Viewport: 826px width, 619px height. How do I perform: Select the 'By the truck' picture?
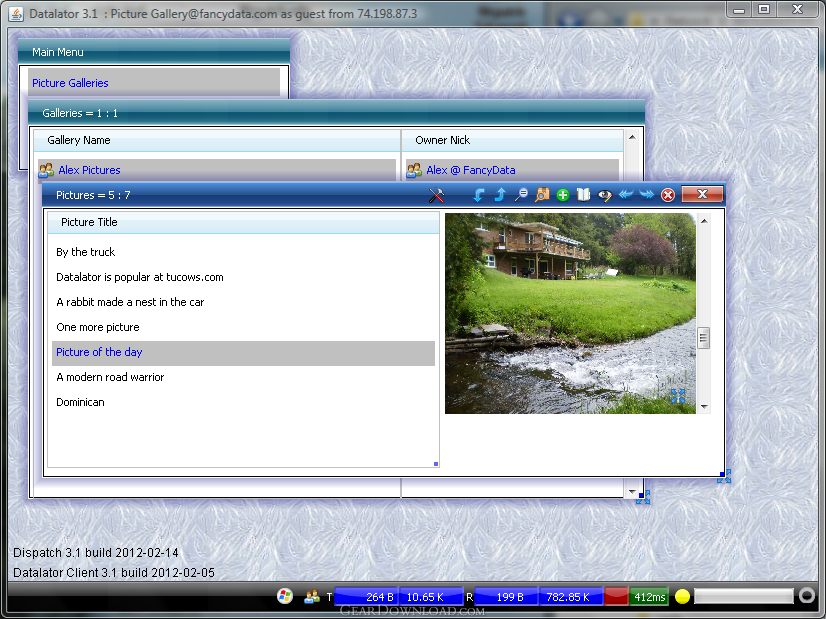pyautogui.click(x=243, y=252)
